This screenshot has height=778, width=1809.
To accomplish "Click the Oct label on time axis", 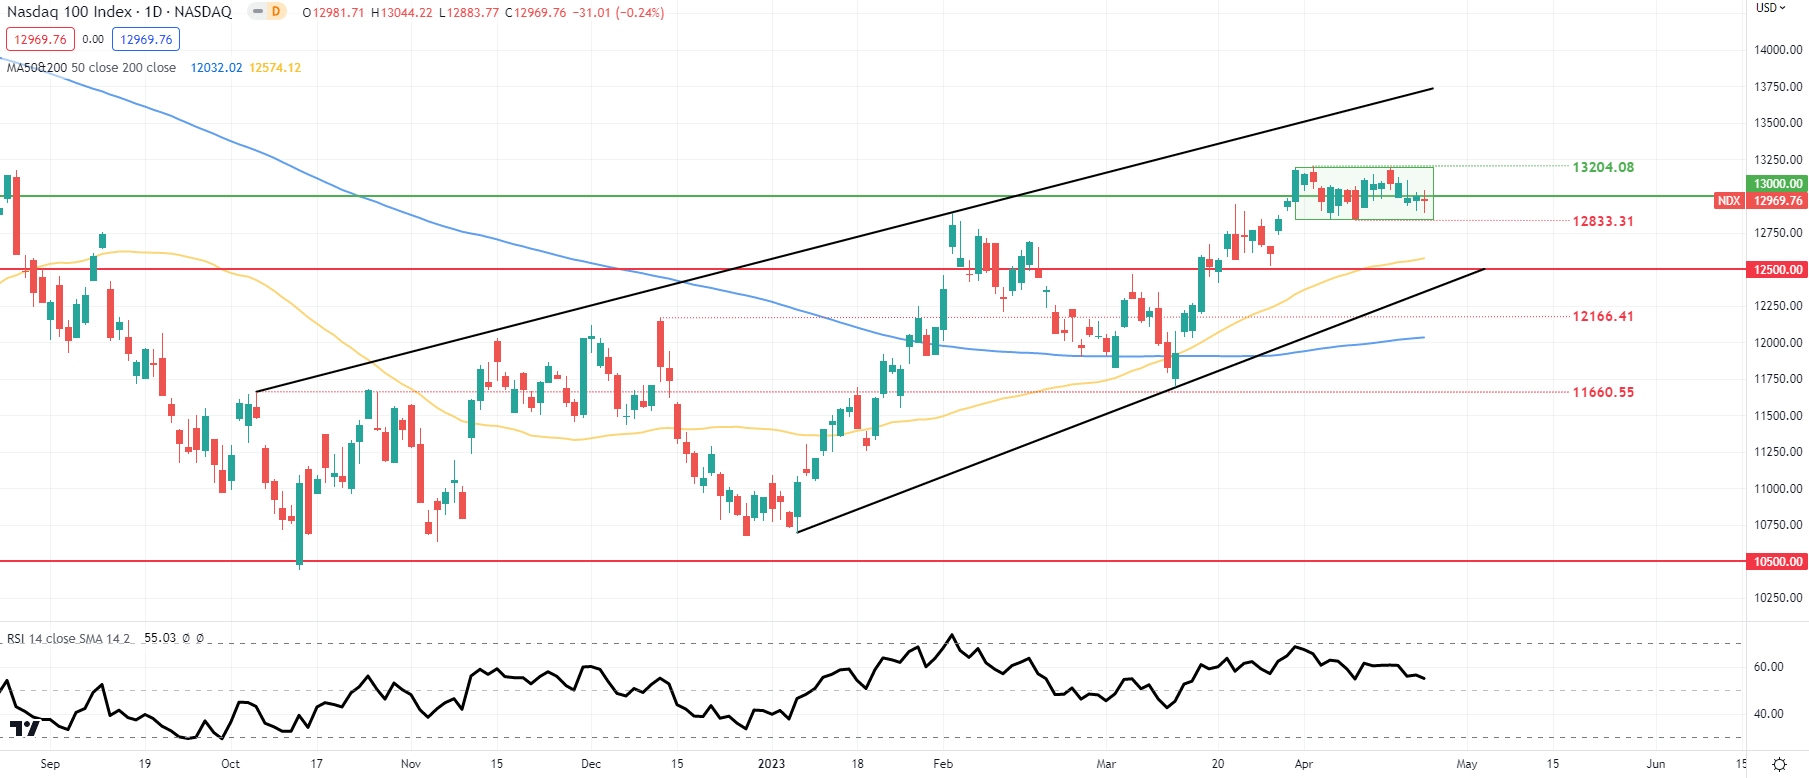I will pos(230,764).
